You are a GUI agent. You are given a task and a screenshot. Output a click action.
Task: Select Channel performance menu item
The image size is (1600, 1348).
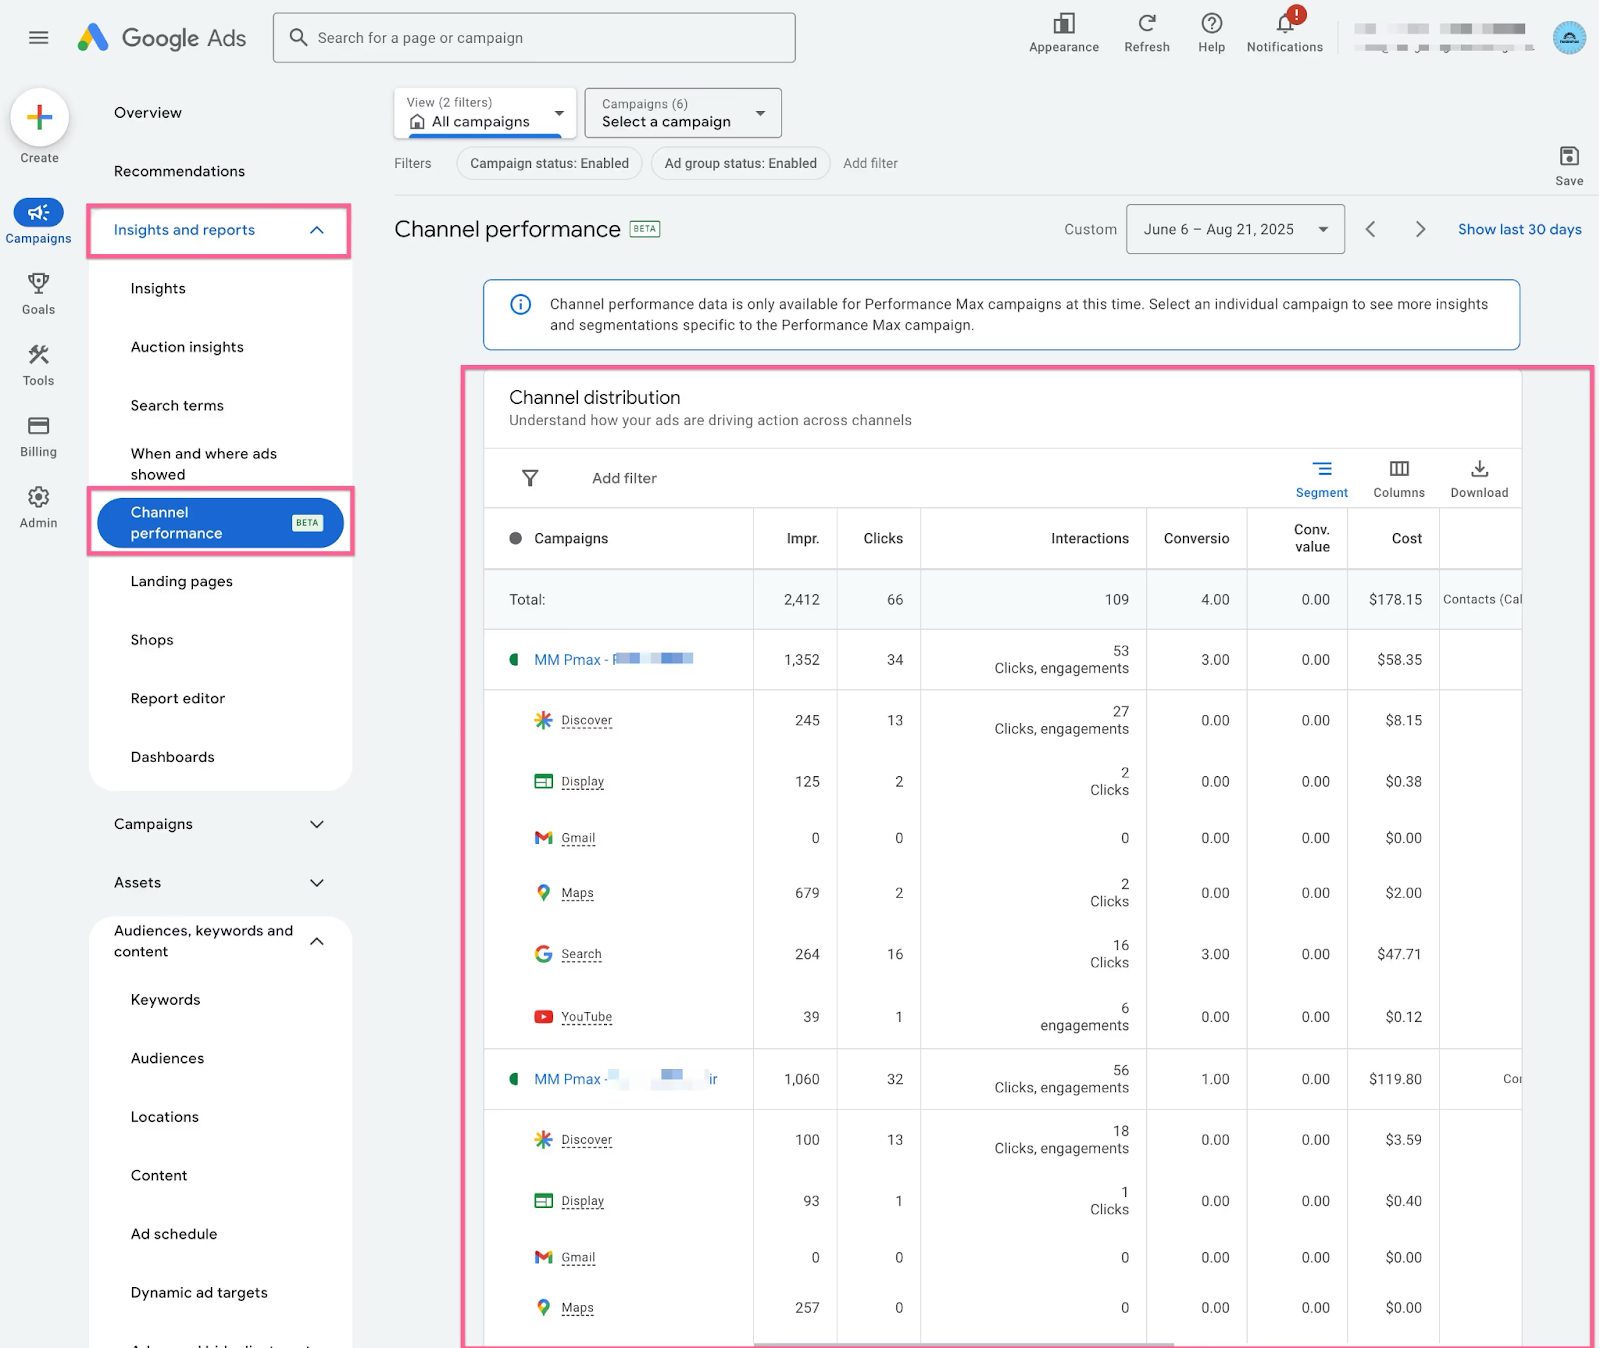point(220,522)
